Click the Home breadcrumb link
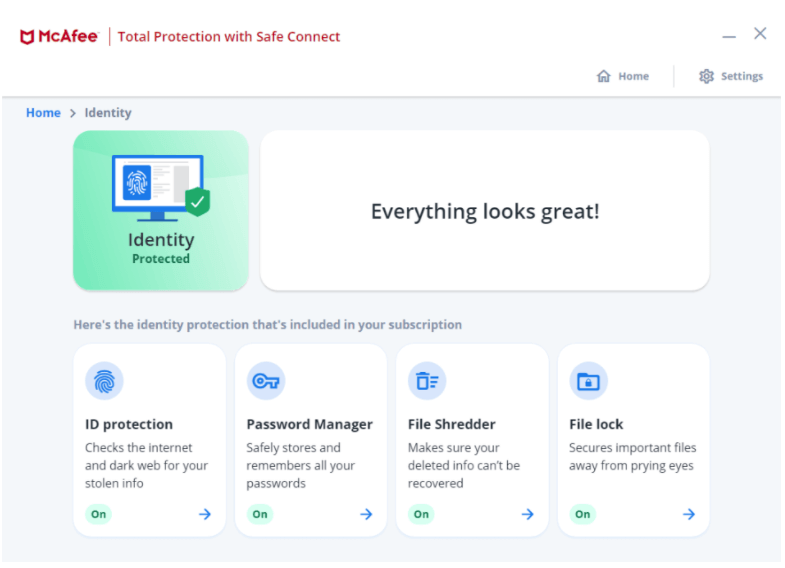The height and width of the screenshot is (568, 785). [43, 113]
